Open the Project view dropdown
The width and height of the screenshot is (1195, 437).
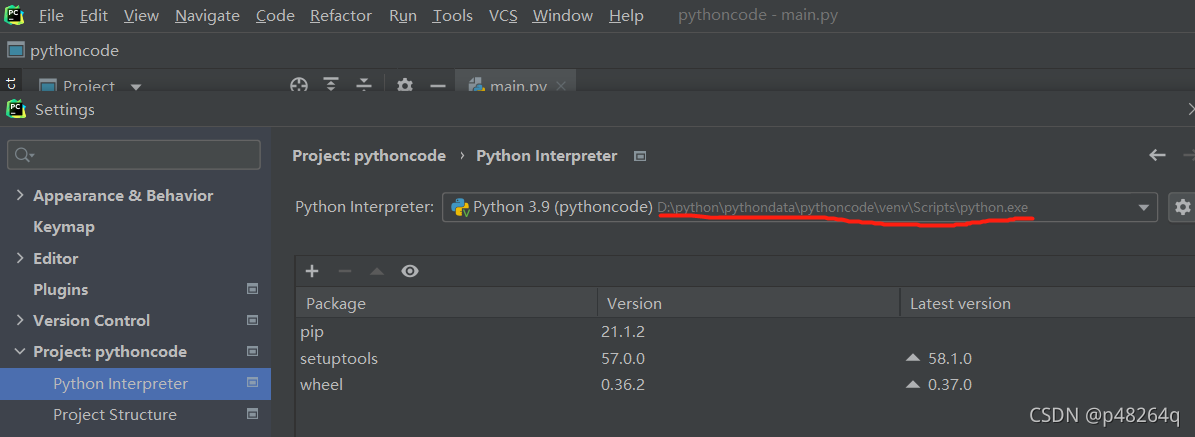point(136,86)
